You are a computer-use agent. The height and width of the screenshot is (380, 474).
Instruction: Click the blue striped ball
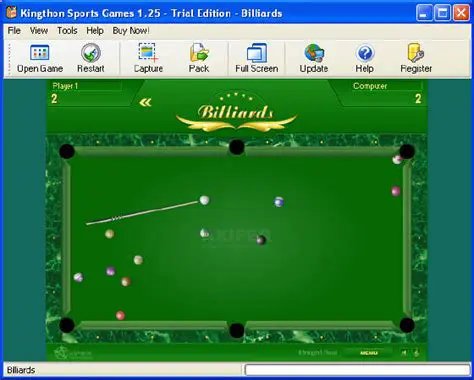[x=279, y=202]
